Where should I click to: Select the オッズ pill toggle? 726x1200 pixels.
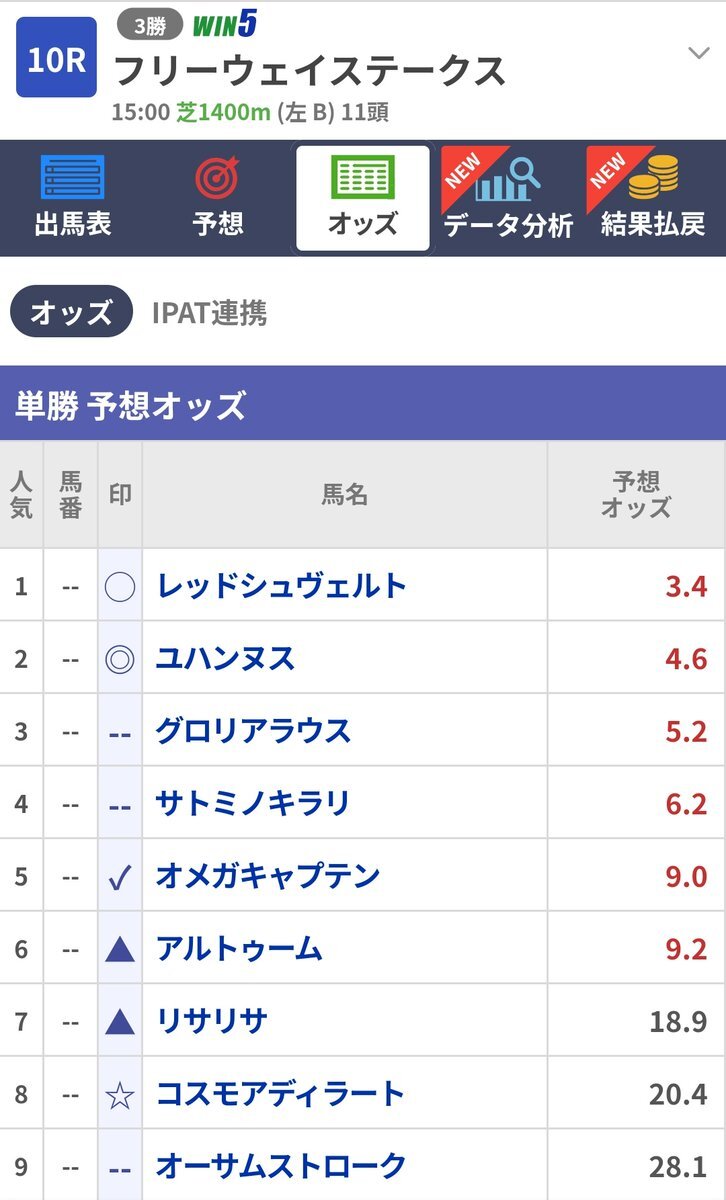71,312
